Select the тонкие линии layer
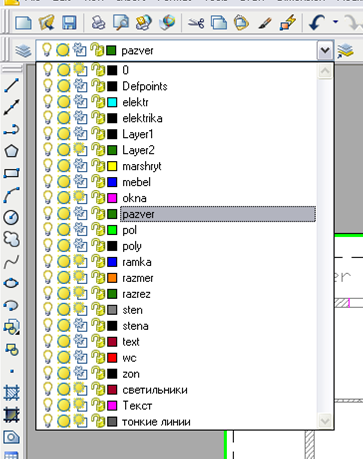Image resolution: width=363 pixels, height=459 pixels. [156, 422]
